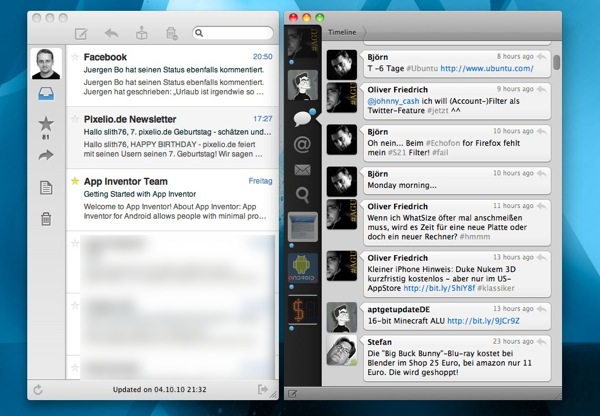Click the compose new mail icon
Screen dimensions: 600x416
click(x=81, y=34)
